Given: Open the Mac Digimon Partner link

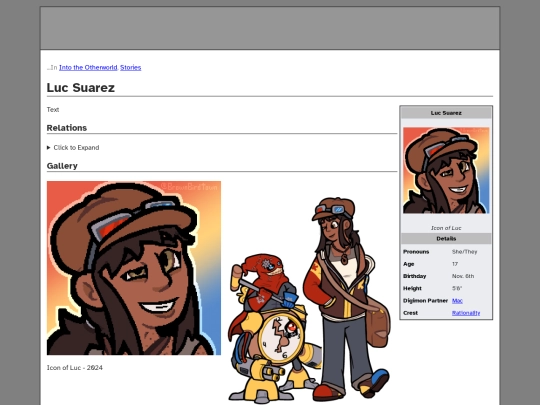Looking at the screenshot, I should coord(457,301).
